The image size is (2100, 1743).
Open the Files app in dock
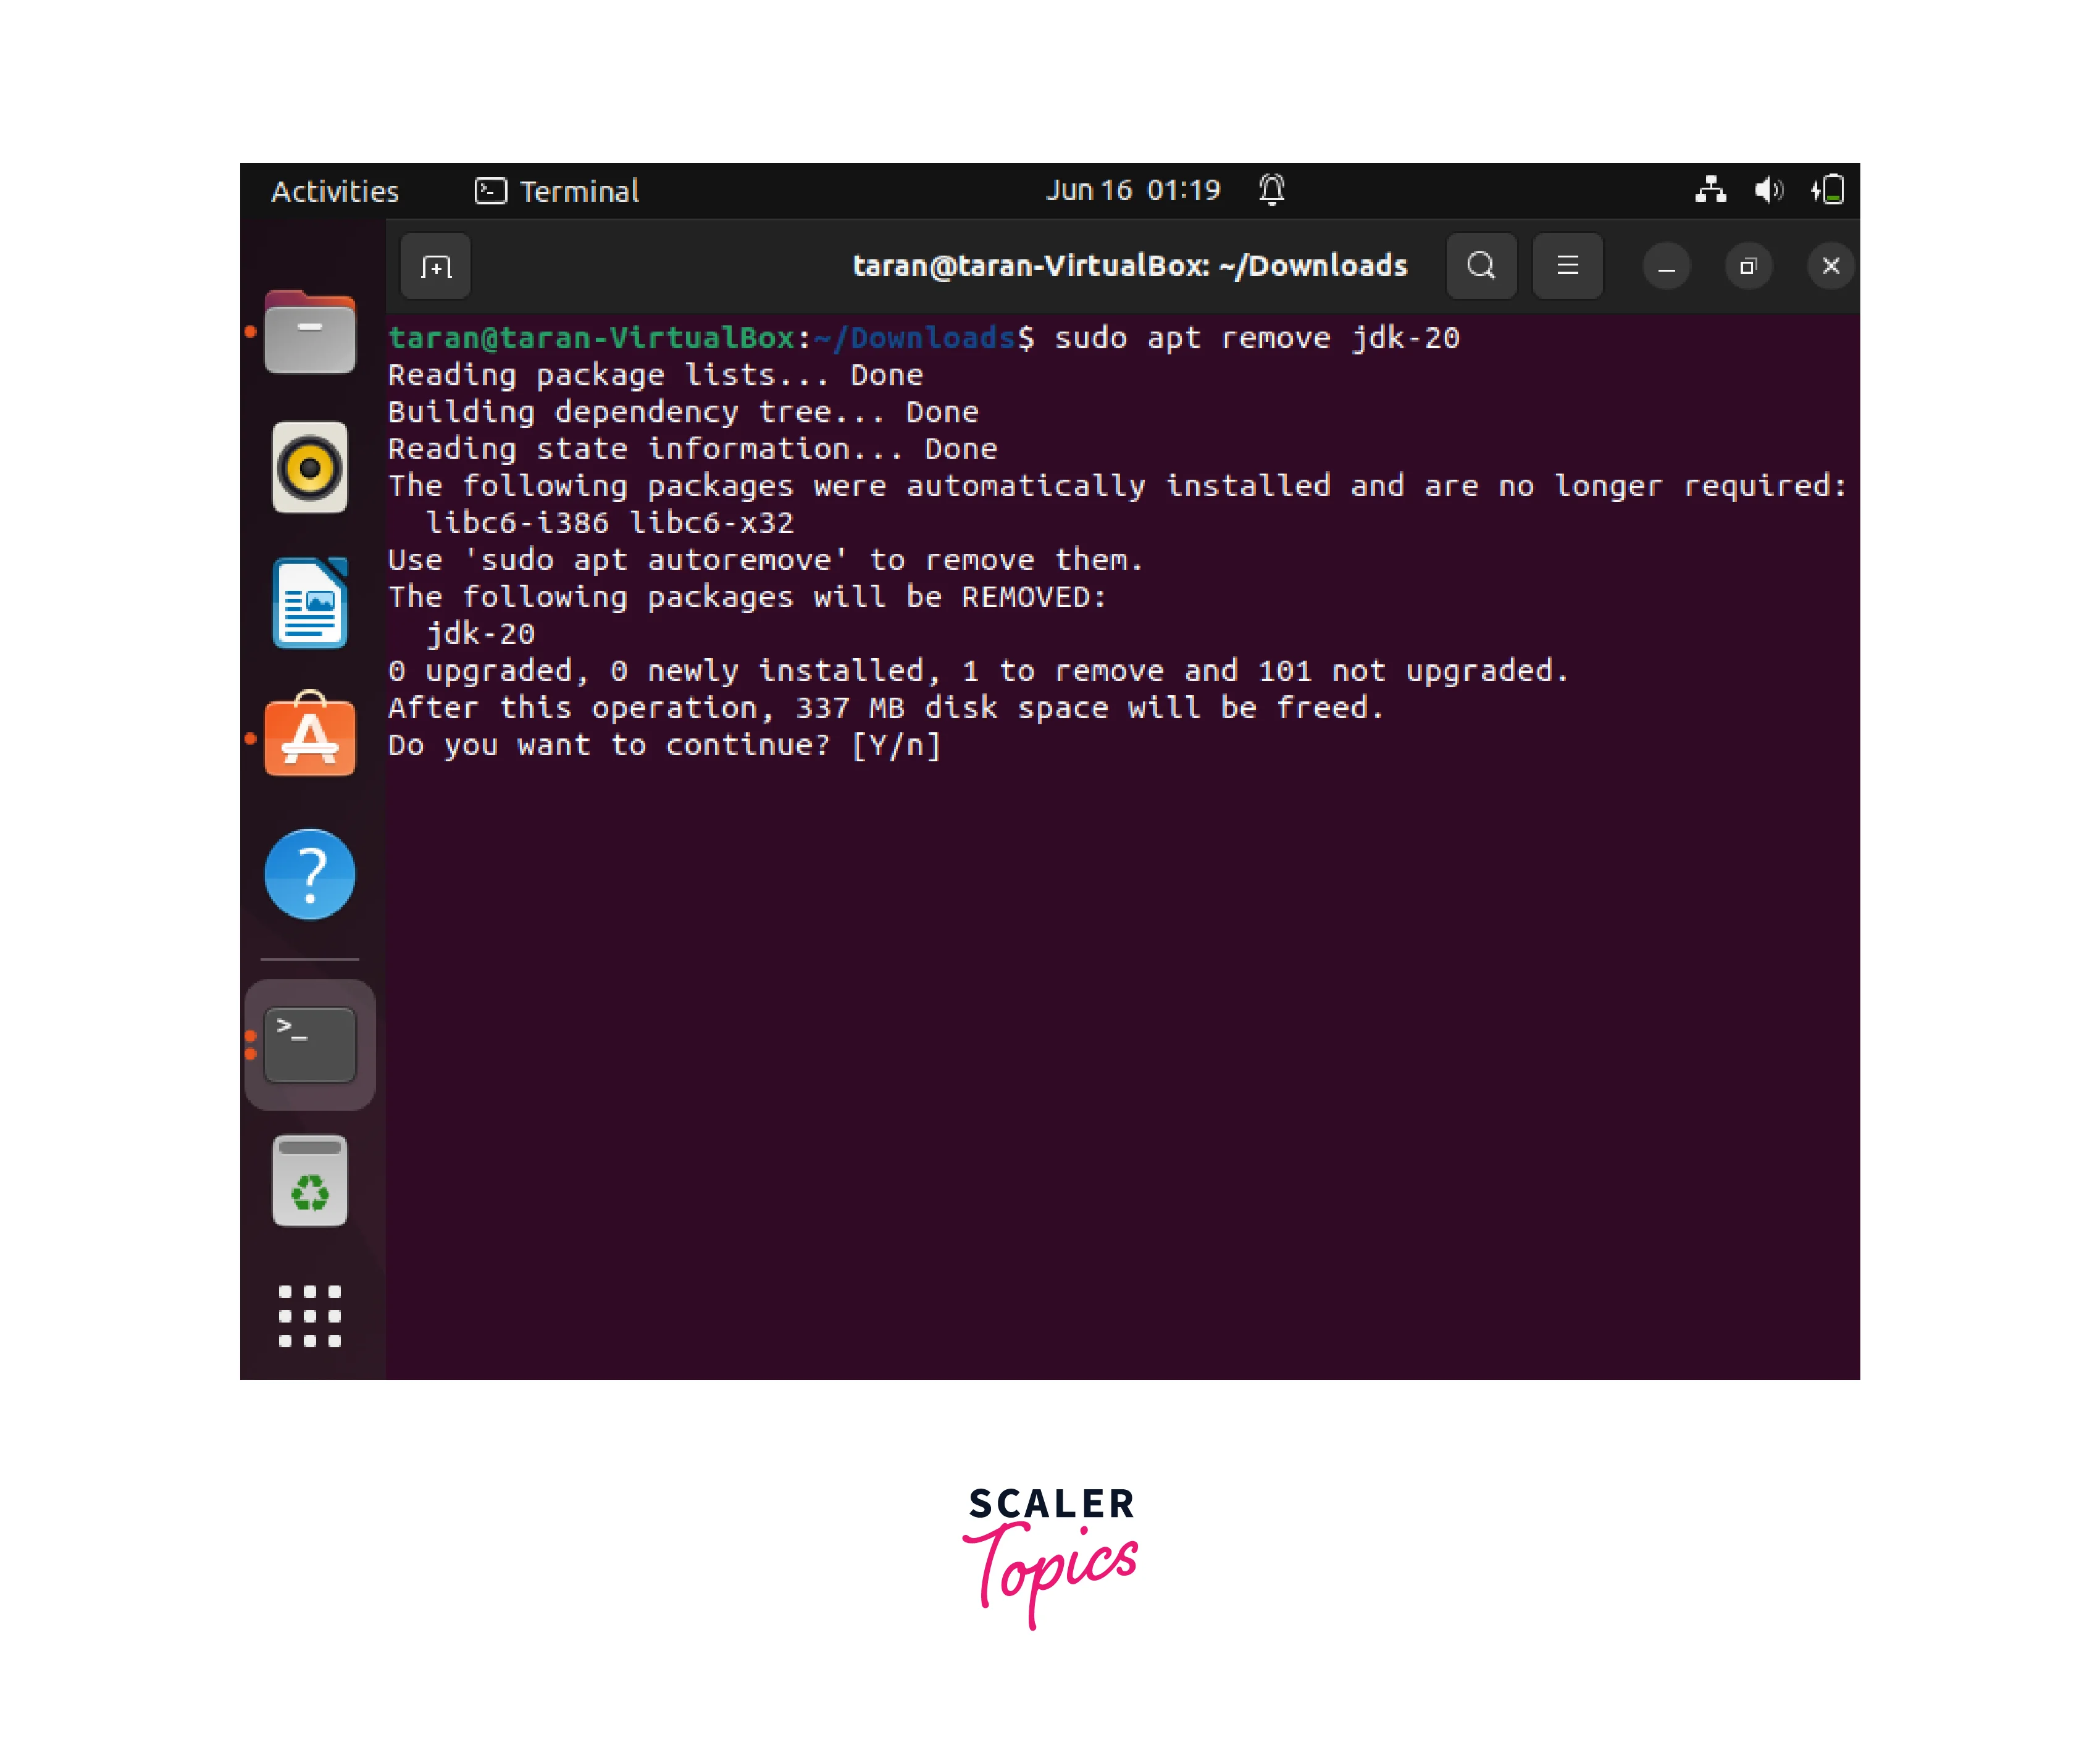click(310, 333)
